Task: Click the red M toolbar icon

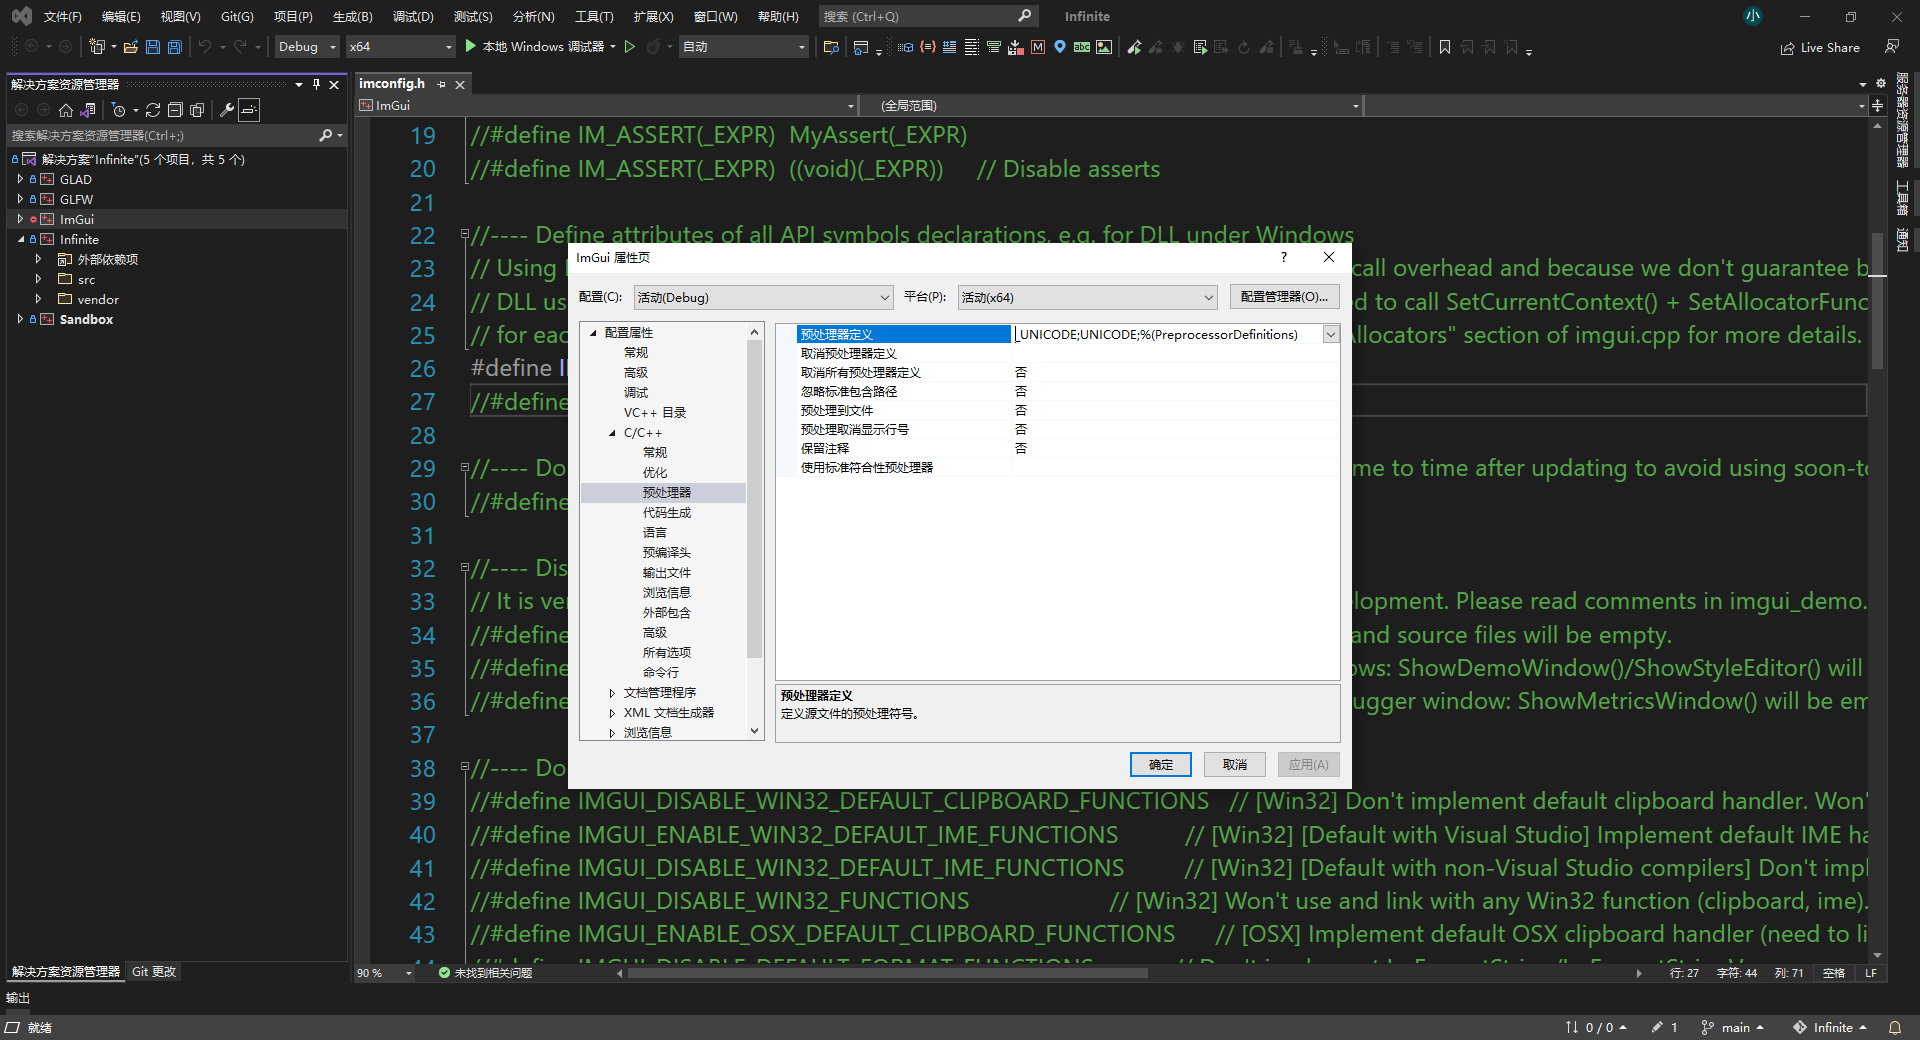Action: [x=1038, y=47]
